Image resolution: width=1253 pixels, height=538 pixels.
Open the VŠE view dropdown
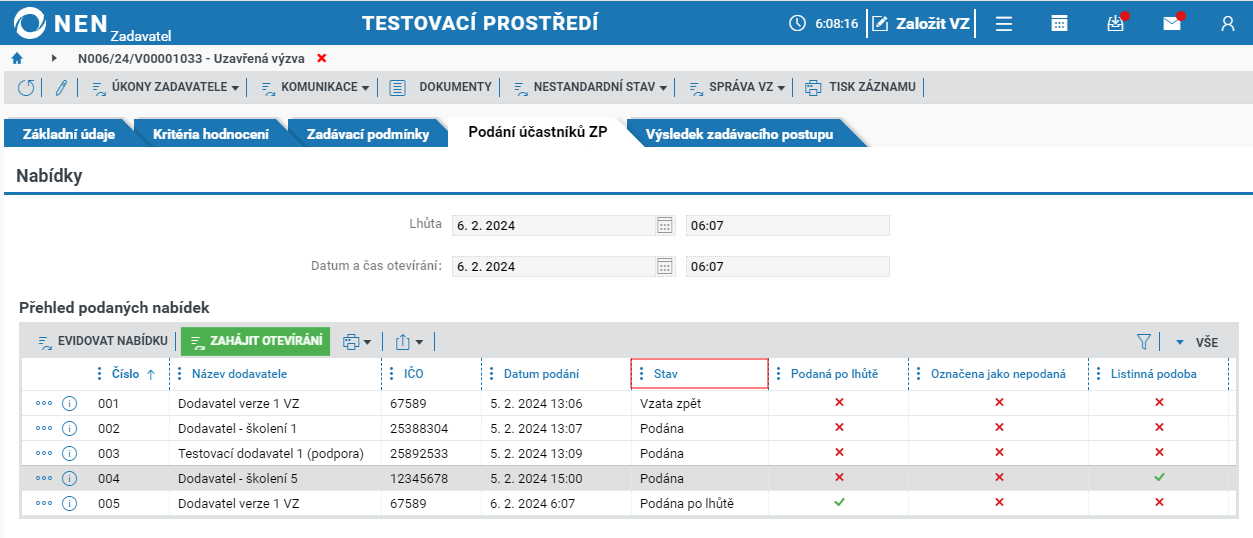pos(1197,342)
